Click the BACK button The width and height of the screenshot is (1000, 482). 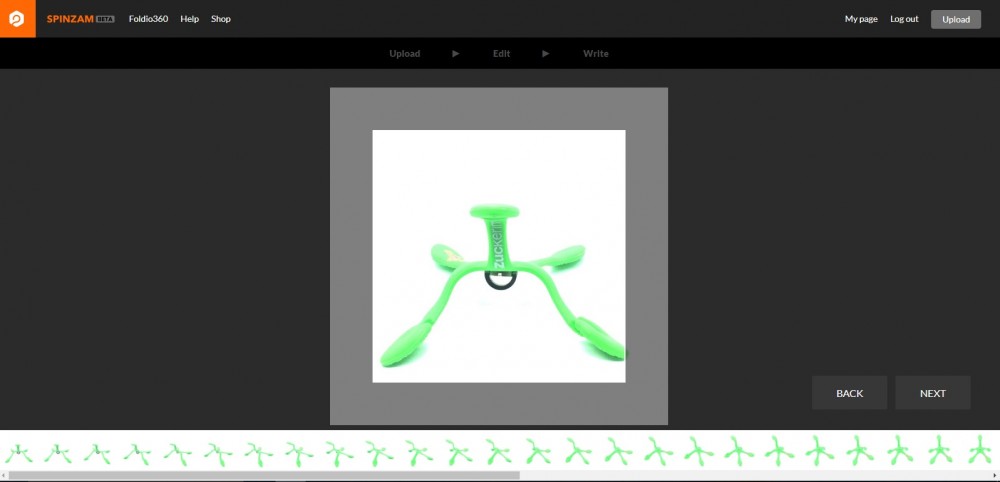[849, 393]
